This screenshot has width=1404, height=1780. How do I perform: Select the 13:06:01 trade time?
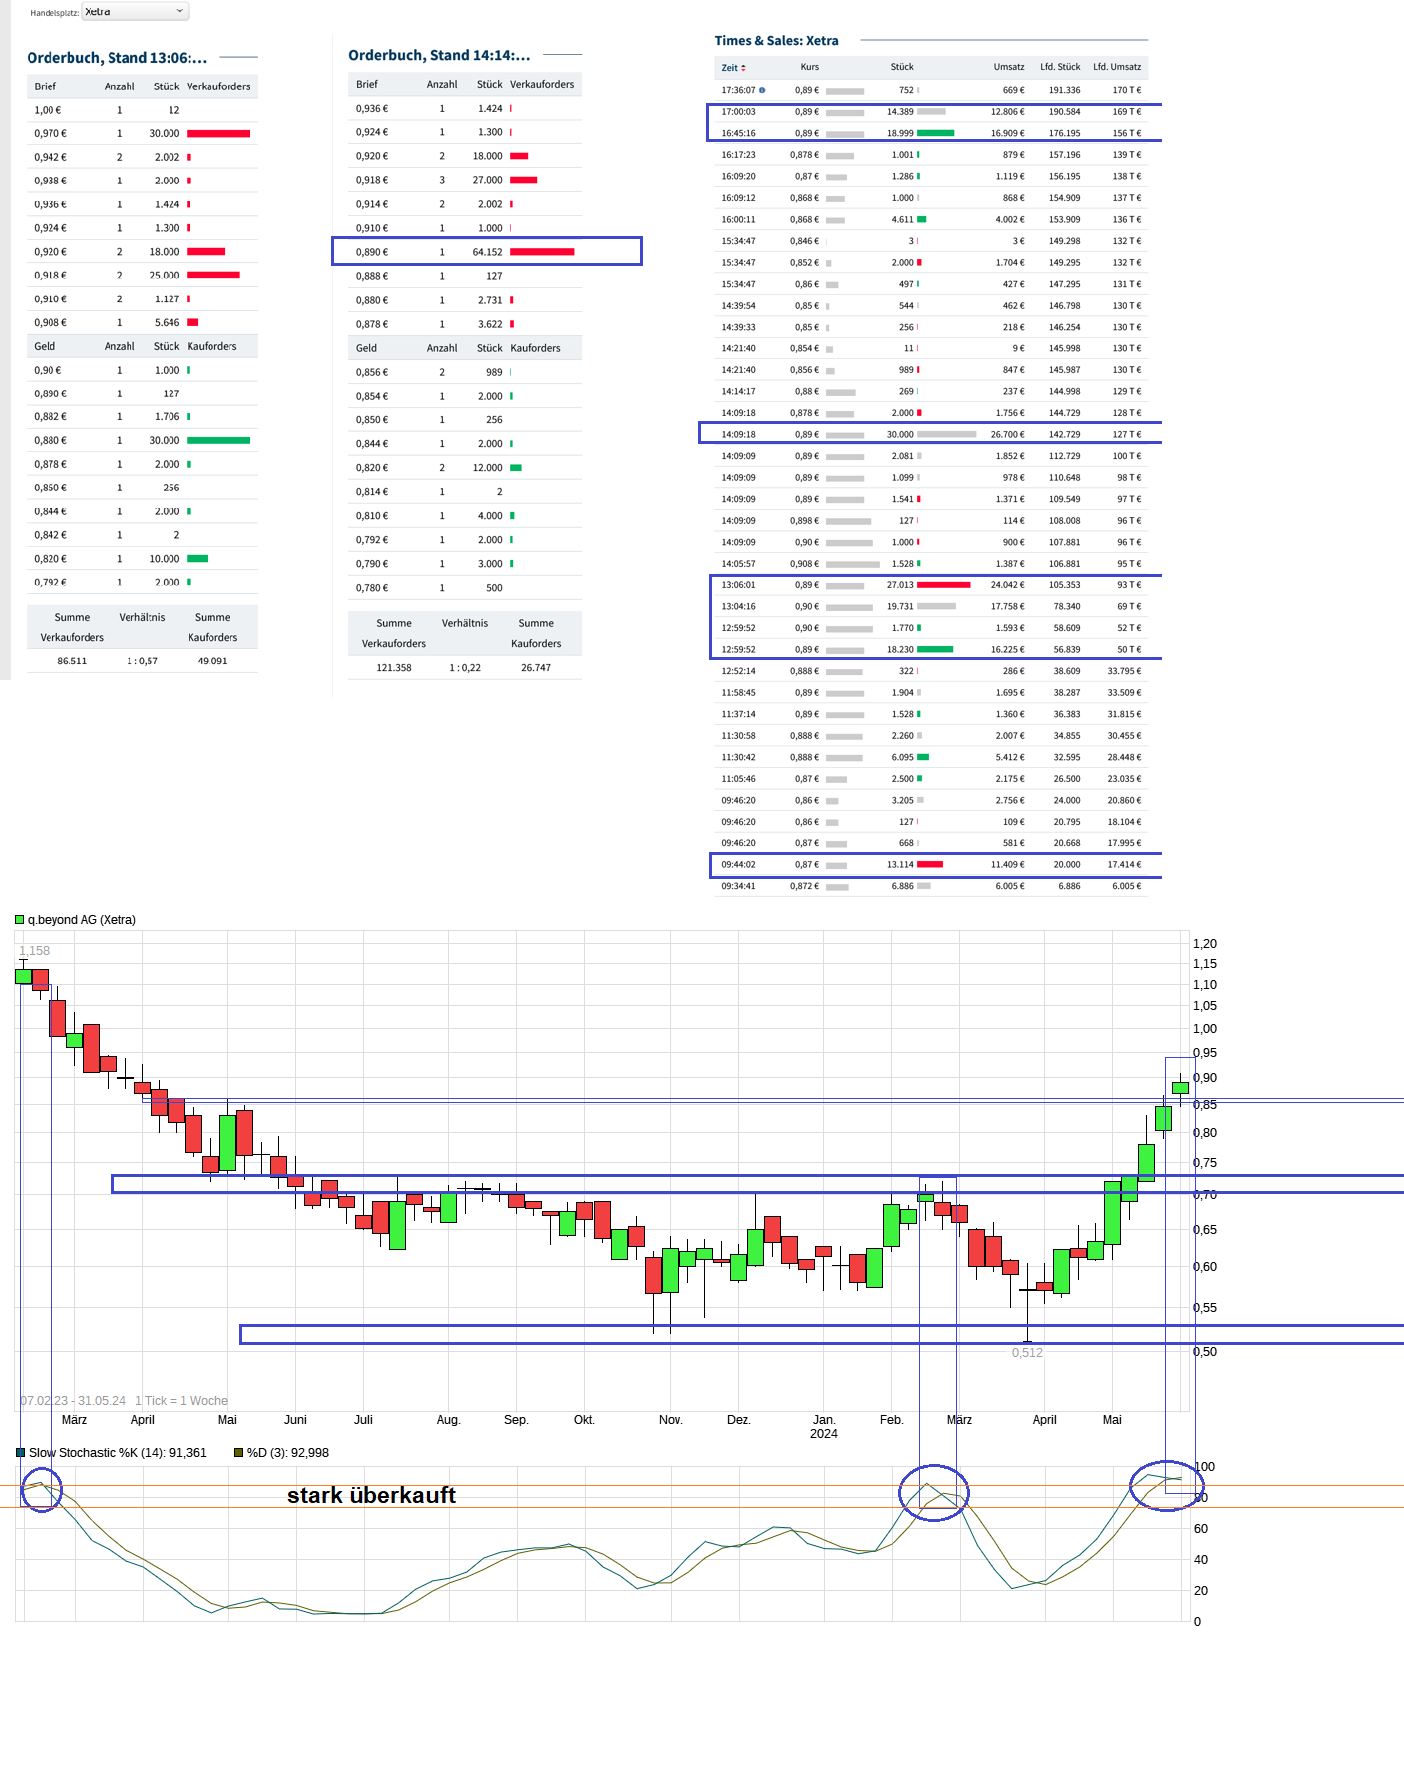(738, 585)
